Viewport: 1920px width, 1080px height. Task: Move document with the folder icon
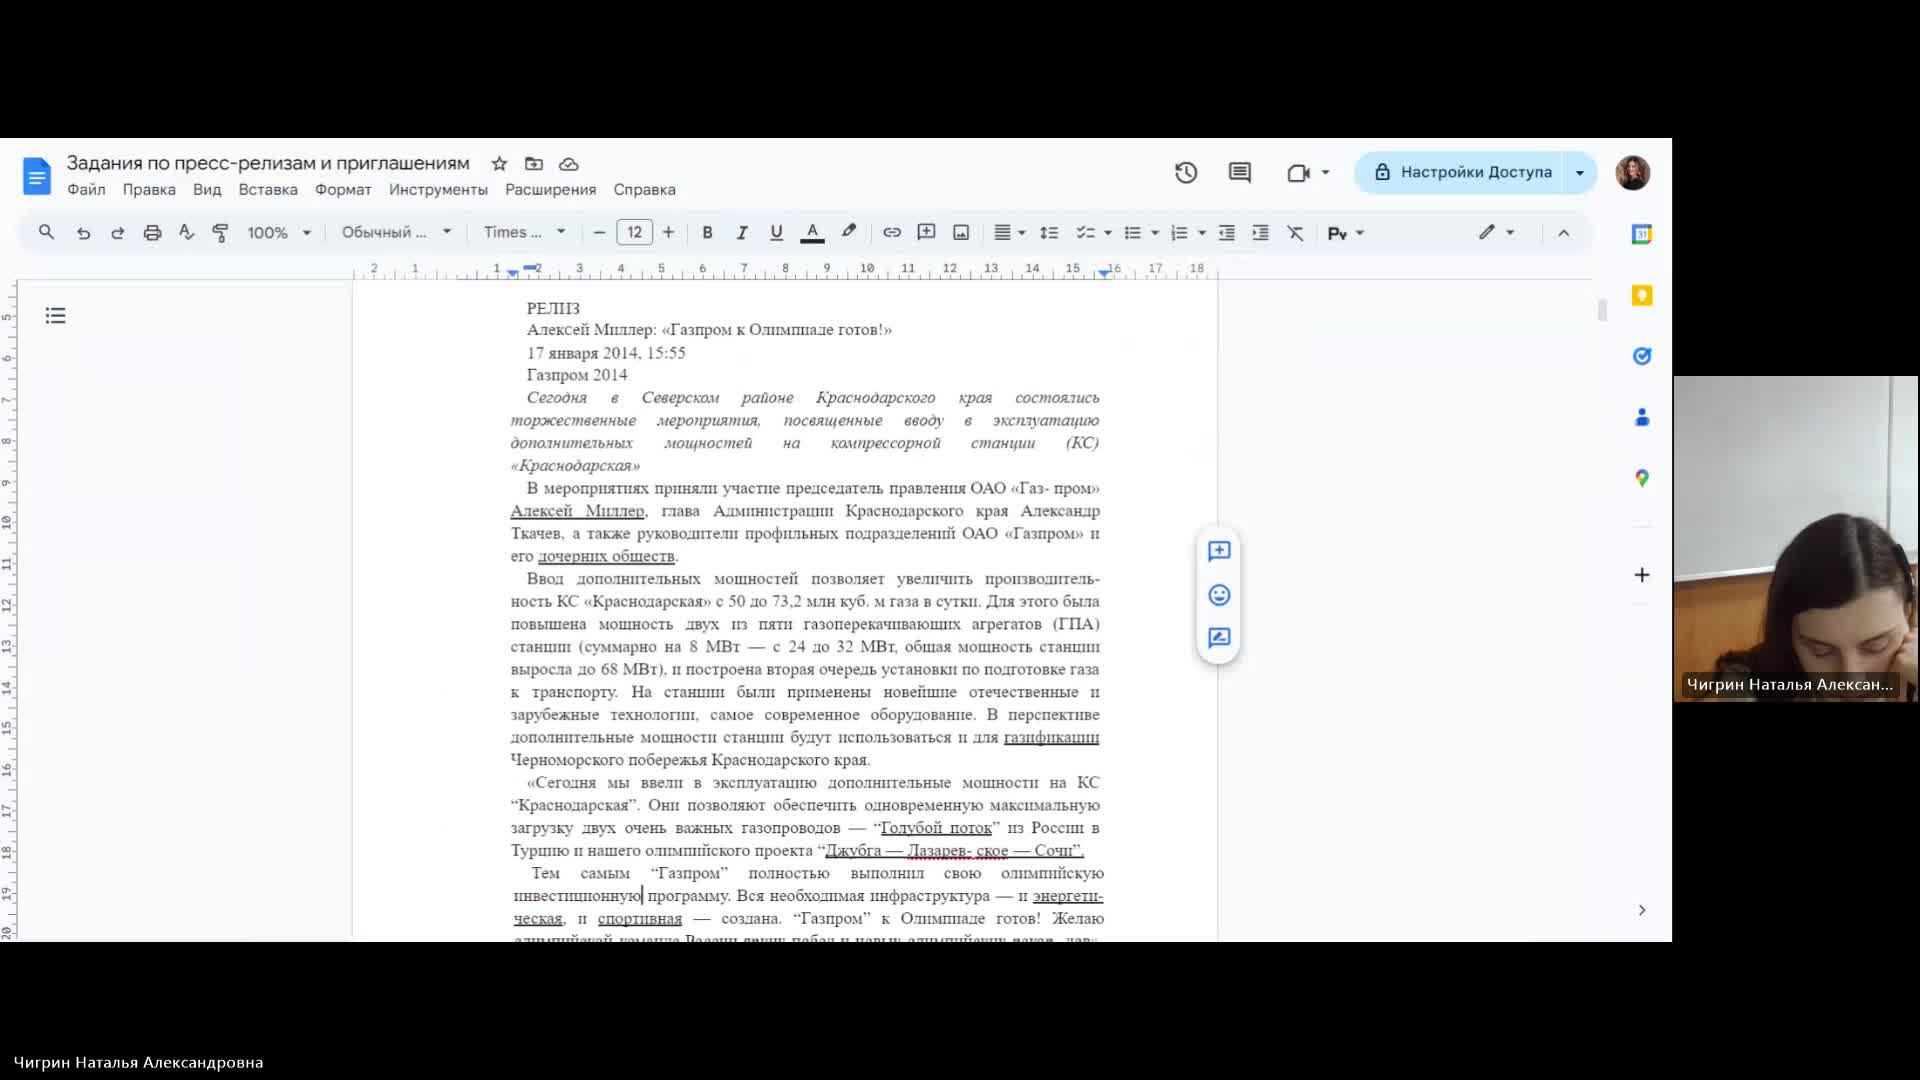pyautogui.click(x=534, y=164)
